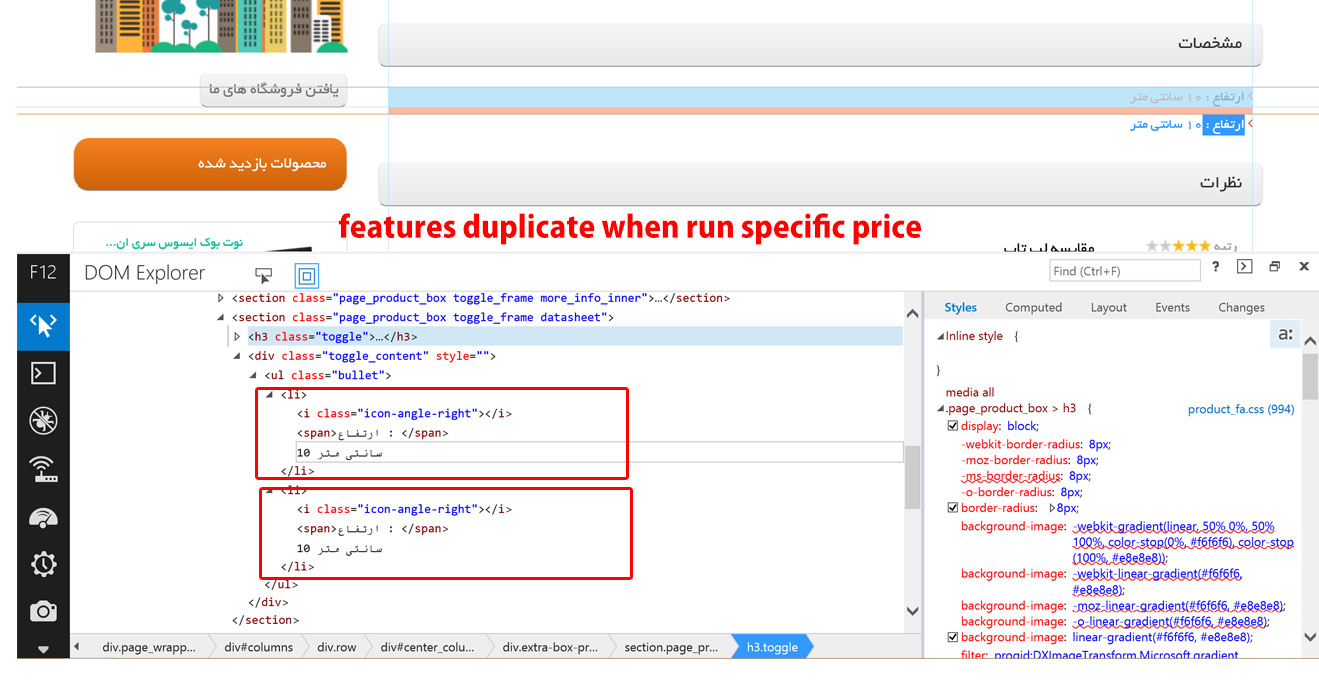Click the DOM tree scroll down arrow

pyautogui.click(x=912, y=610)
